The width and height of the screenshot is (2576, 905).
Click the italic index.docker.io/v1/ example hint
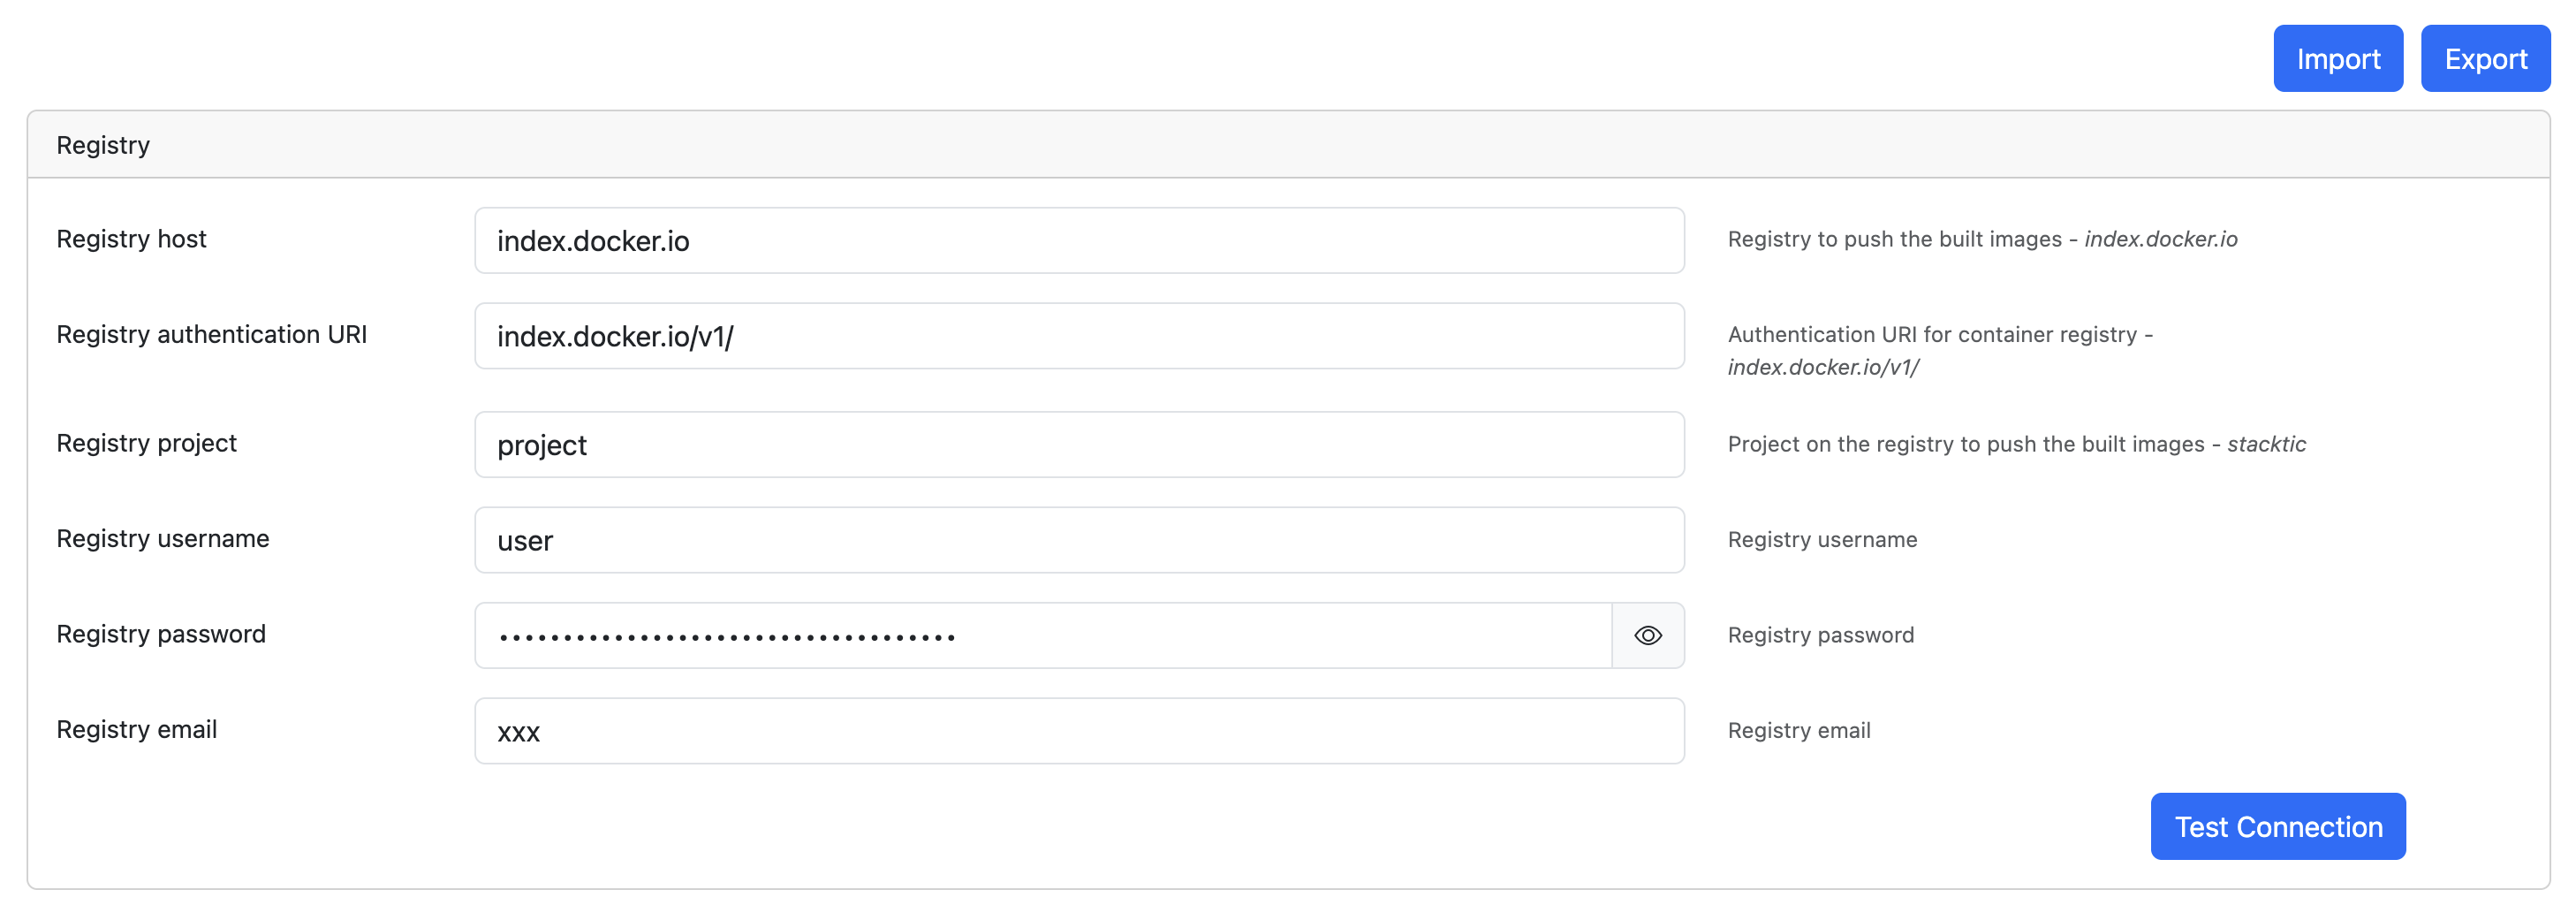pos(1823,367)
